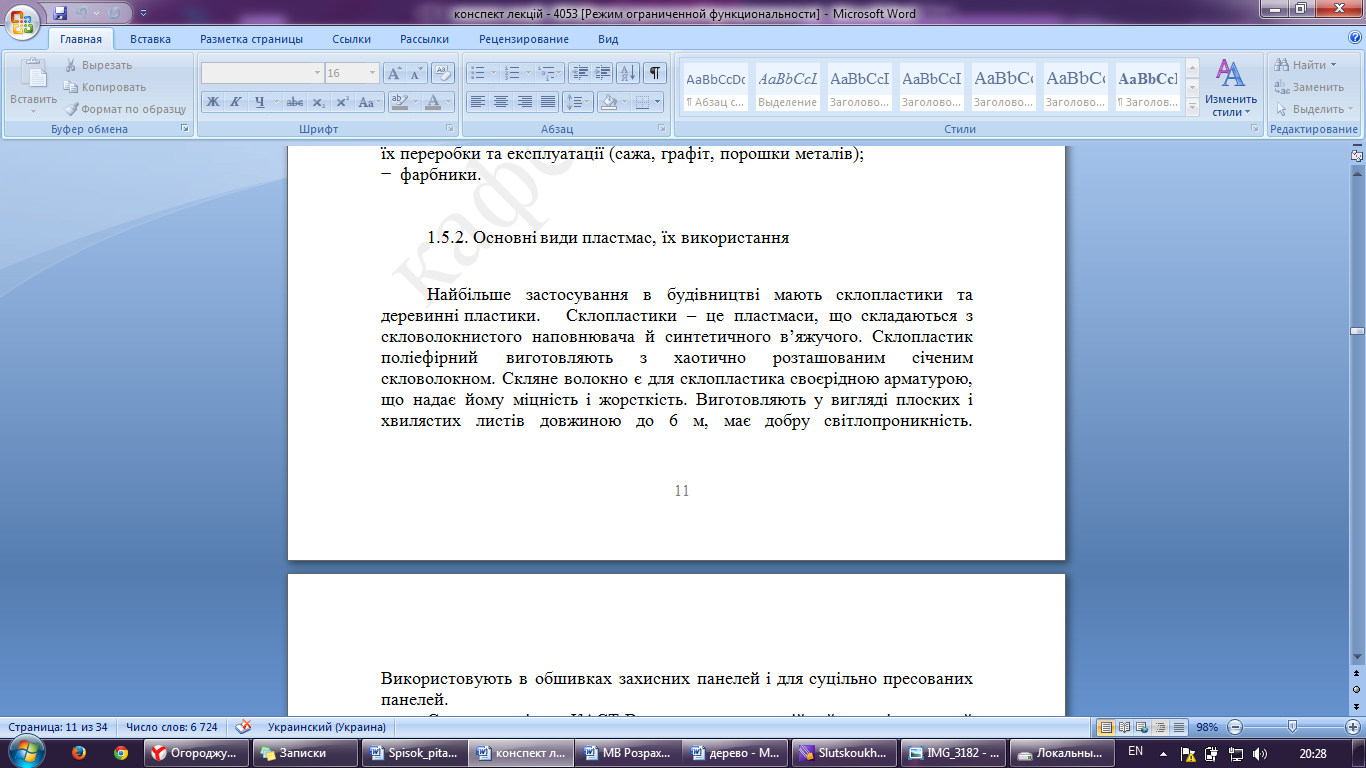Click the Format Painter brush icon
This screenshot has width=1366, height=768.
coord(73,109)
